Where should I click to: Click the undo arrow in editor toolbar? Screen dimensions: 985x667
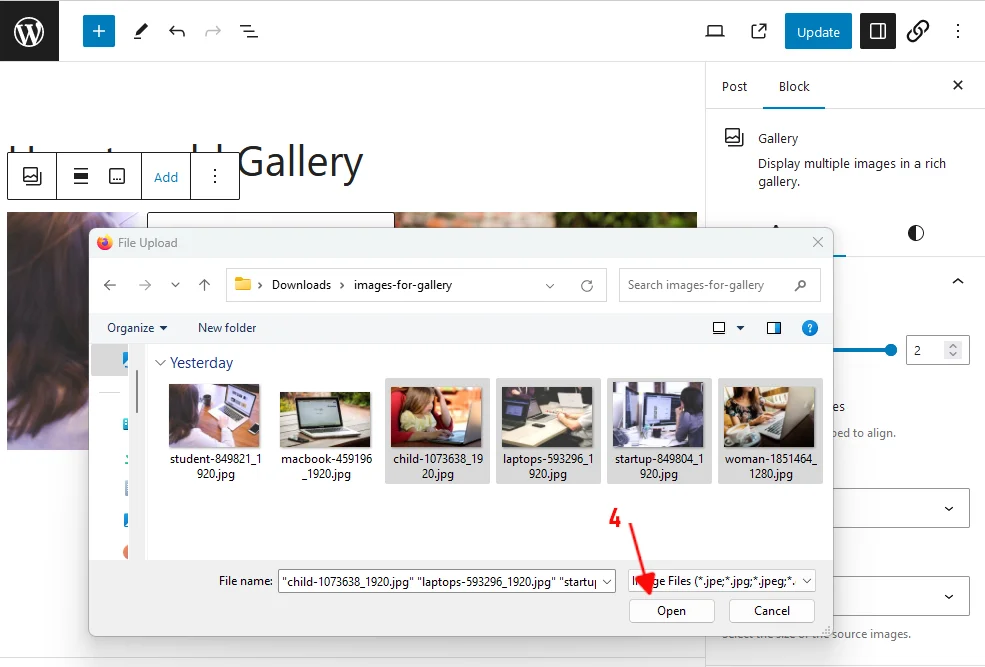click(x=177, y=31)
